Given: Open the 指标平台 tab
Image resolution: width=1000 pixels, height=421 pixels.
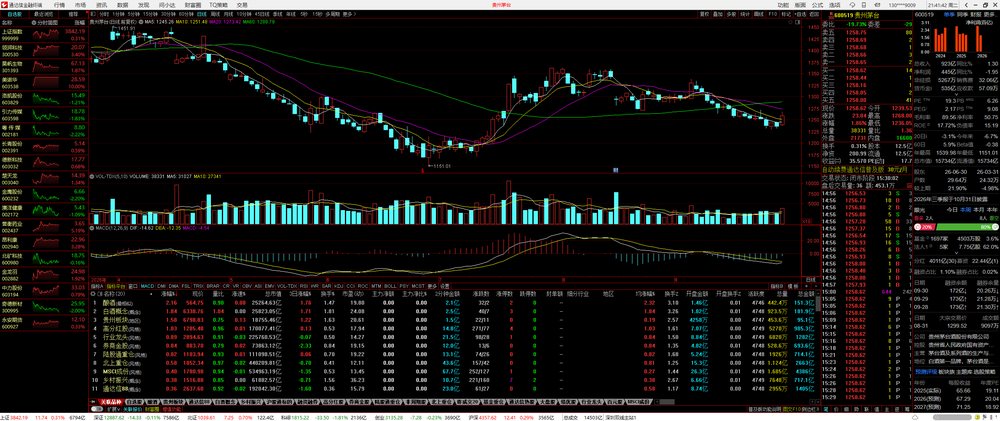Looking at the screenshot, I should coord(115,286).
